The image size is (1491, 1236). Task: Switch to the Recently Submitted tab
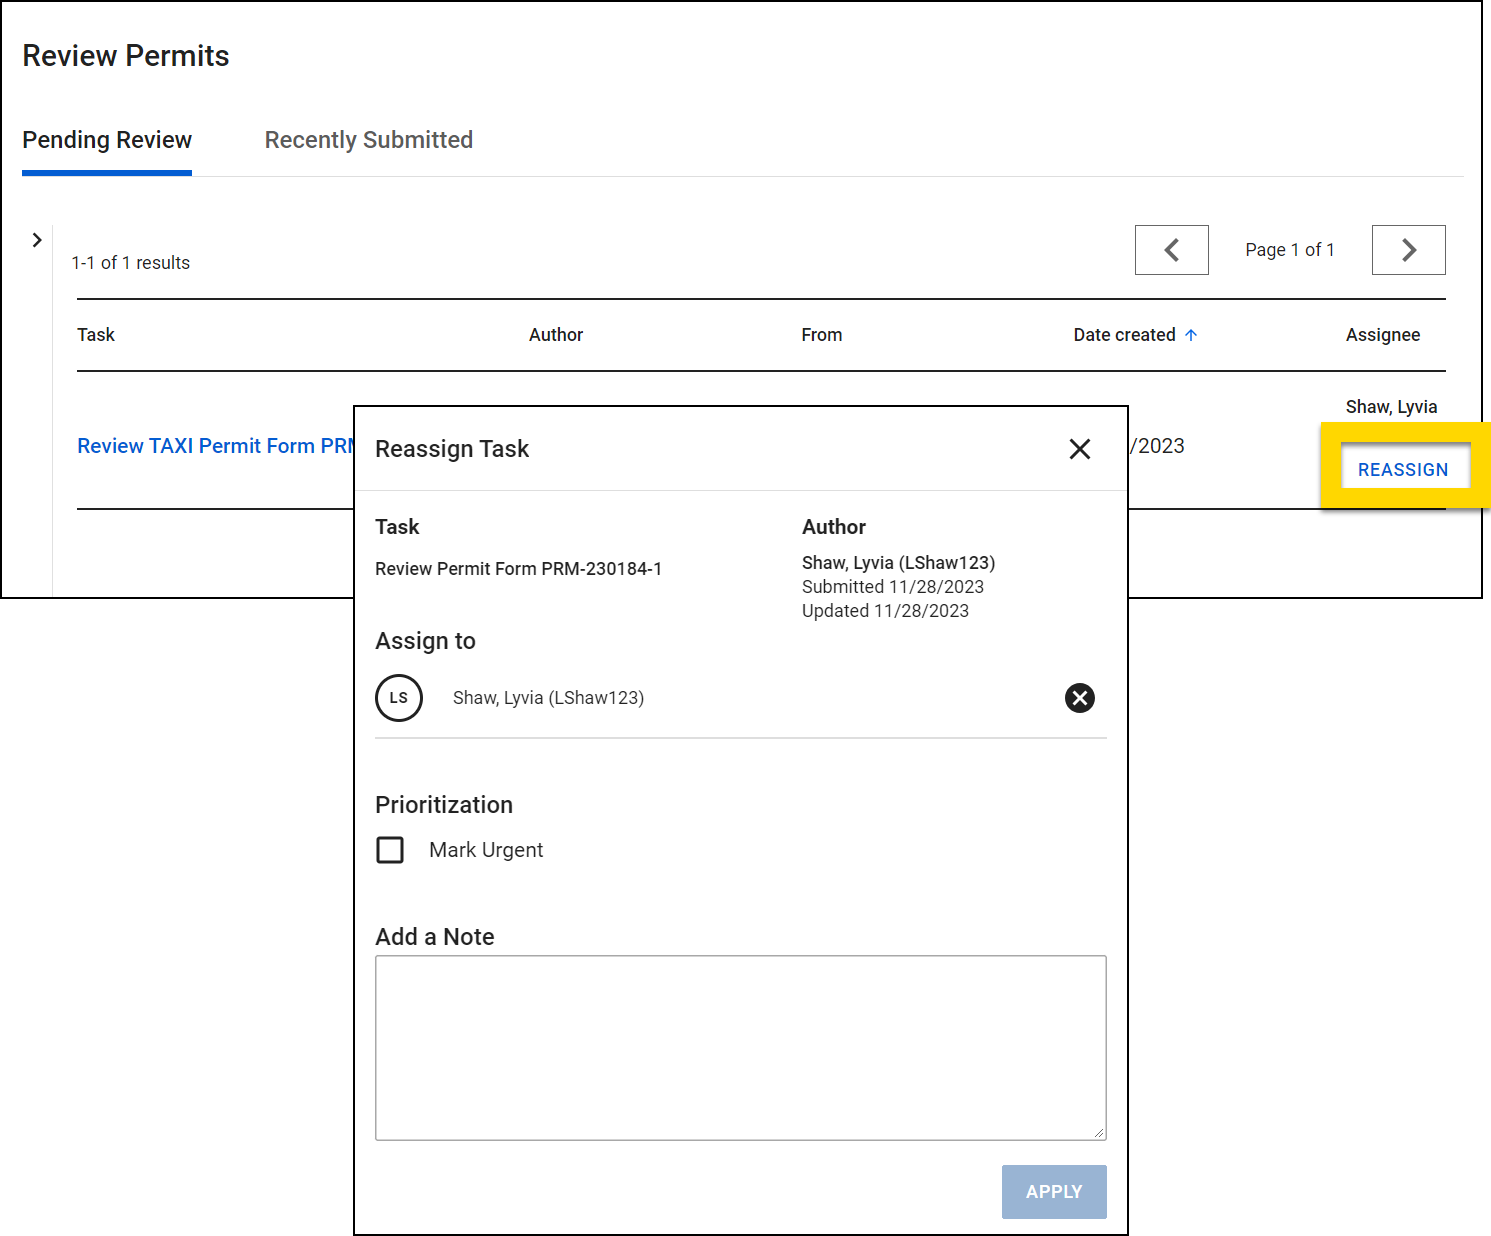point(368,140)
